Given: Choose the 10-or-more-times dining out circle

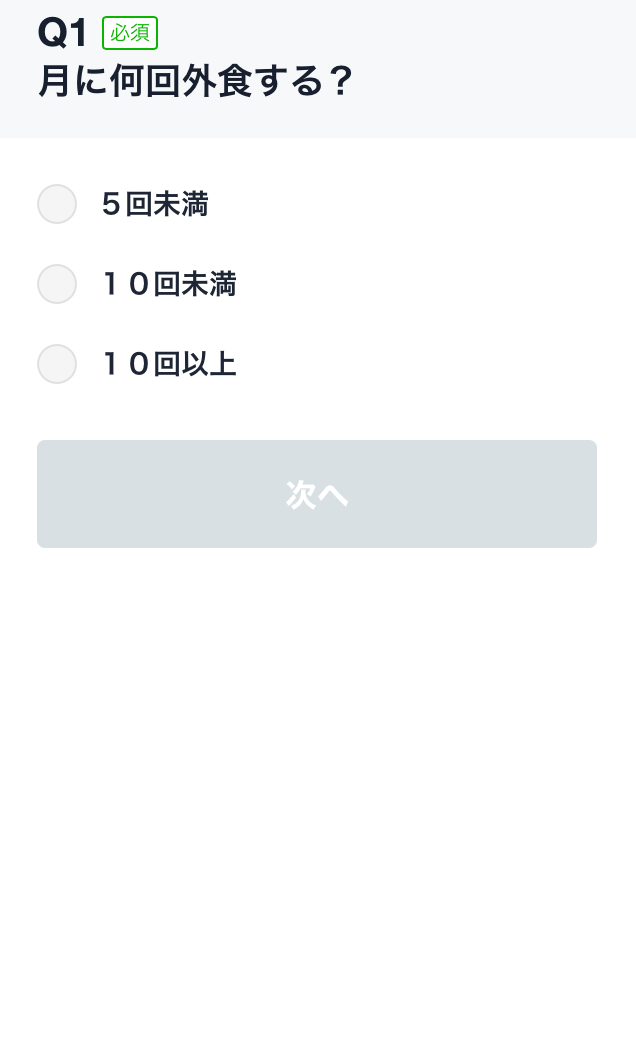Looking at the screenshot, I should click(x=57, y=364).
